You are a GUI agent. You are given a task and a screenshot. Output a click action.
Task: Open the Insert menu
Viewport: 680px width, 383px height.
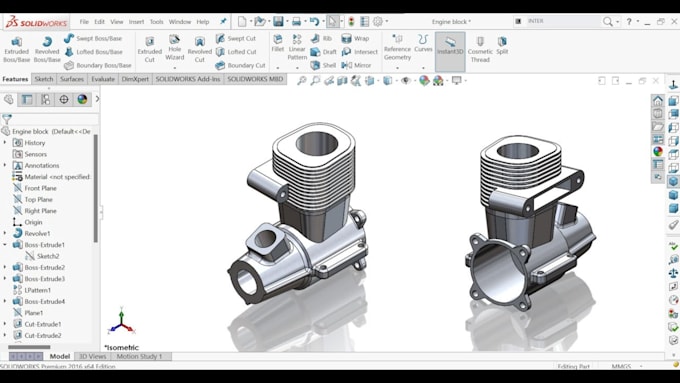136,22
